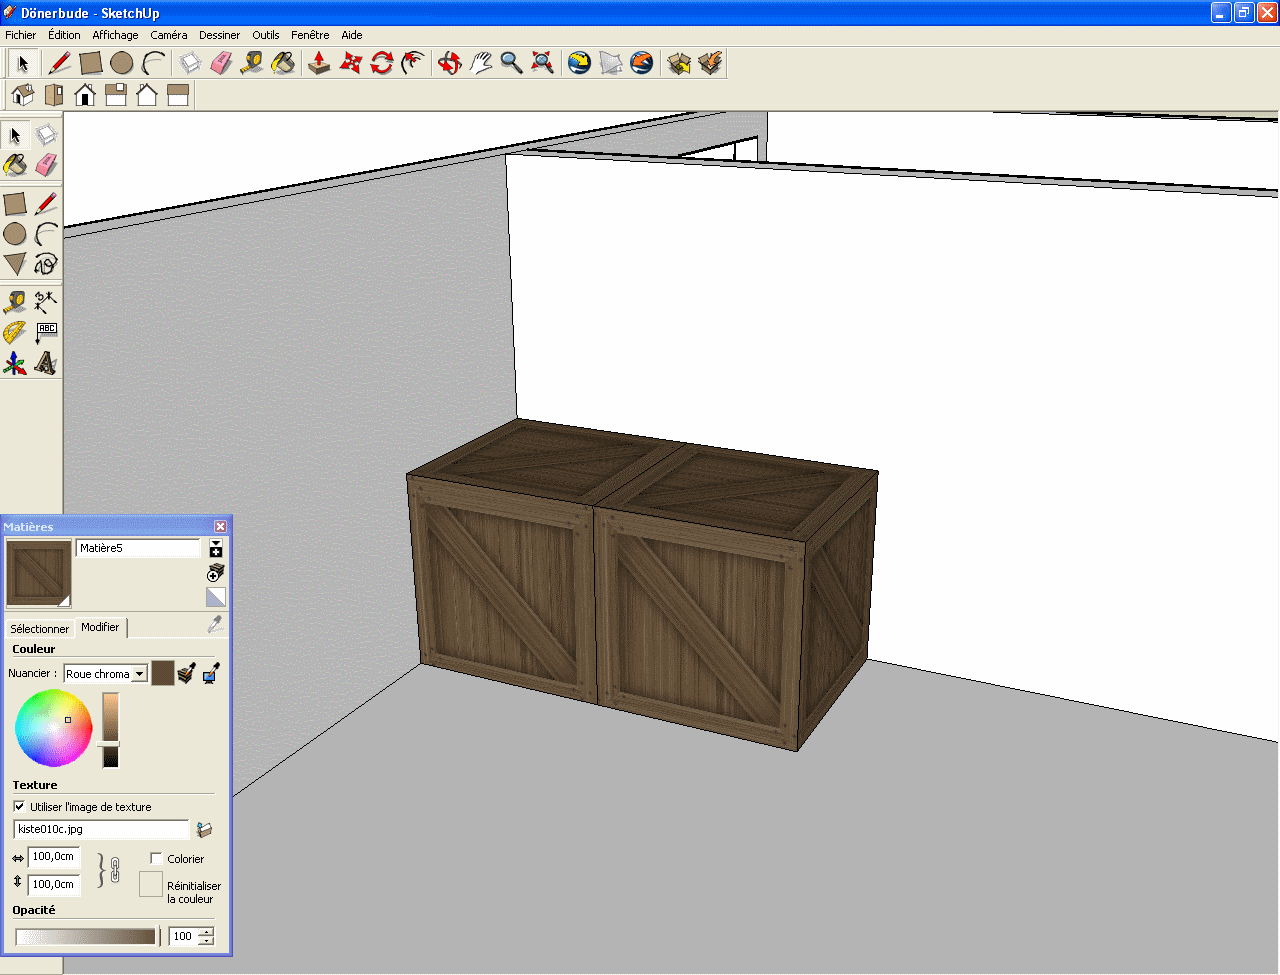
Task: Switch to the Iso view icon
Action: pos(22,95)
